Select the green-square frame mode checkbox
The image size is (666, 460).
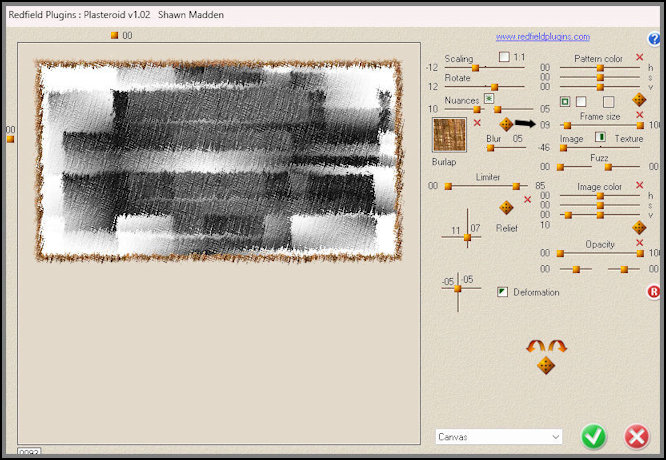coord(565,102)
